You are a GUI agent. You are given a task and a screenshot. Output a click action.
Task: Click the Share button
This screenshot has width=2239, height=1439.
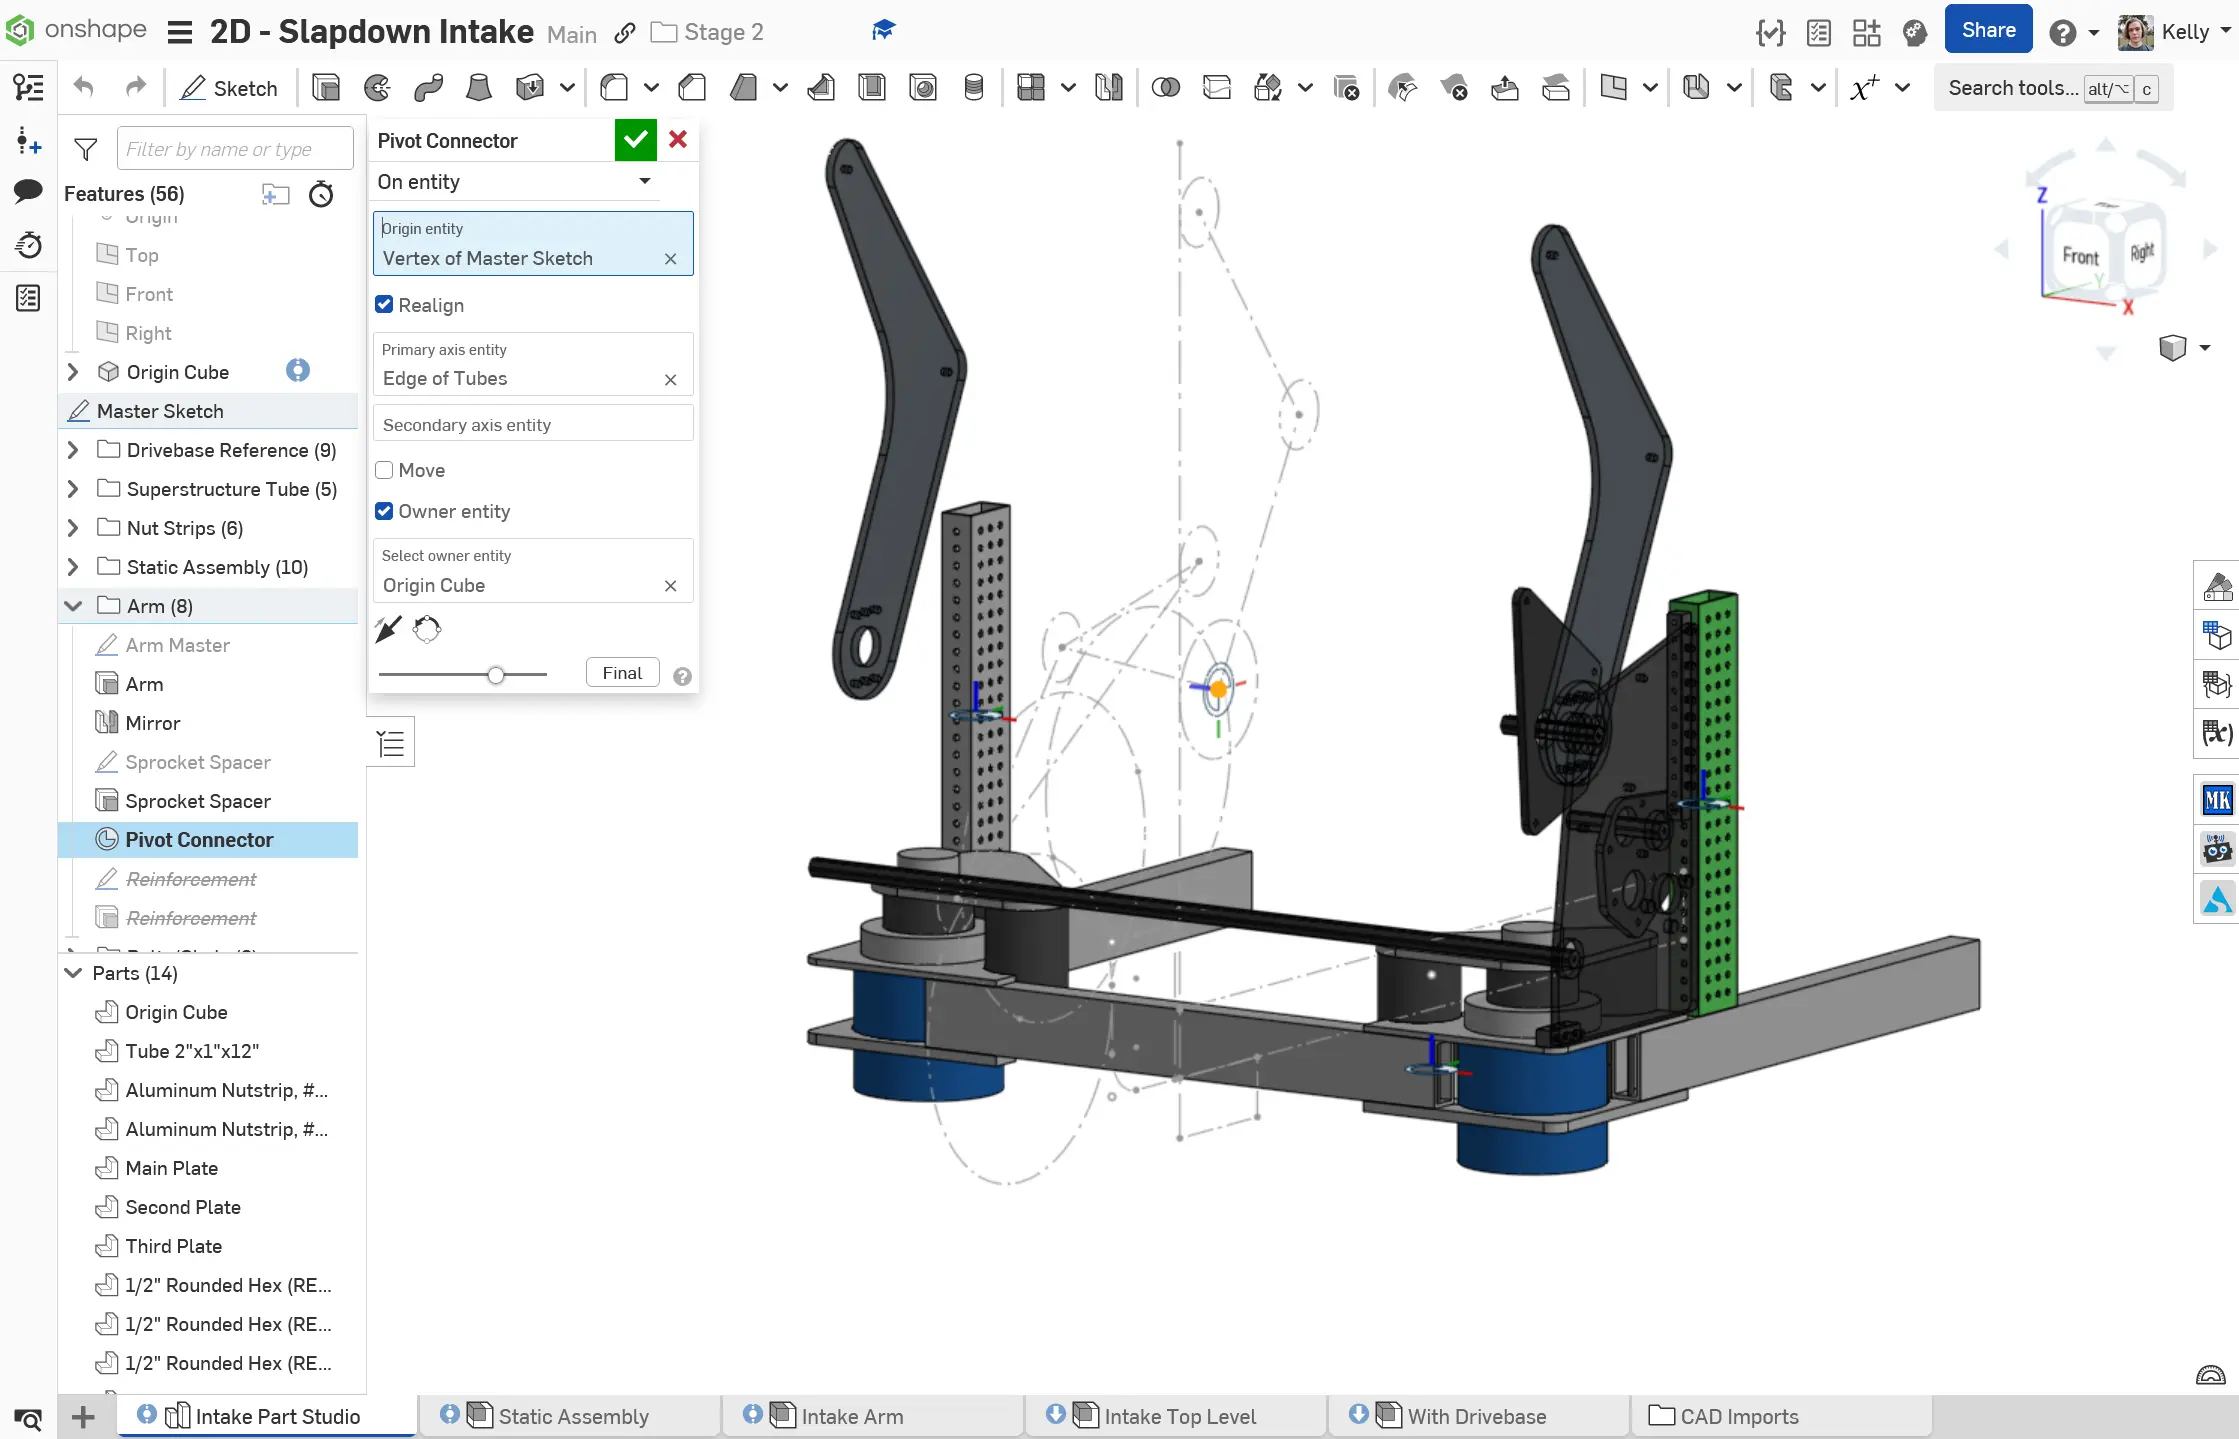point(1987,30)
